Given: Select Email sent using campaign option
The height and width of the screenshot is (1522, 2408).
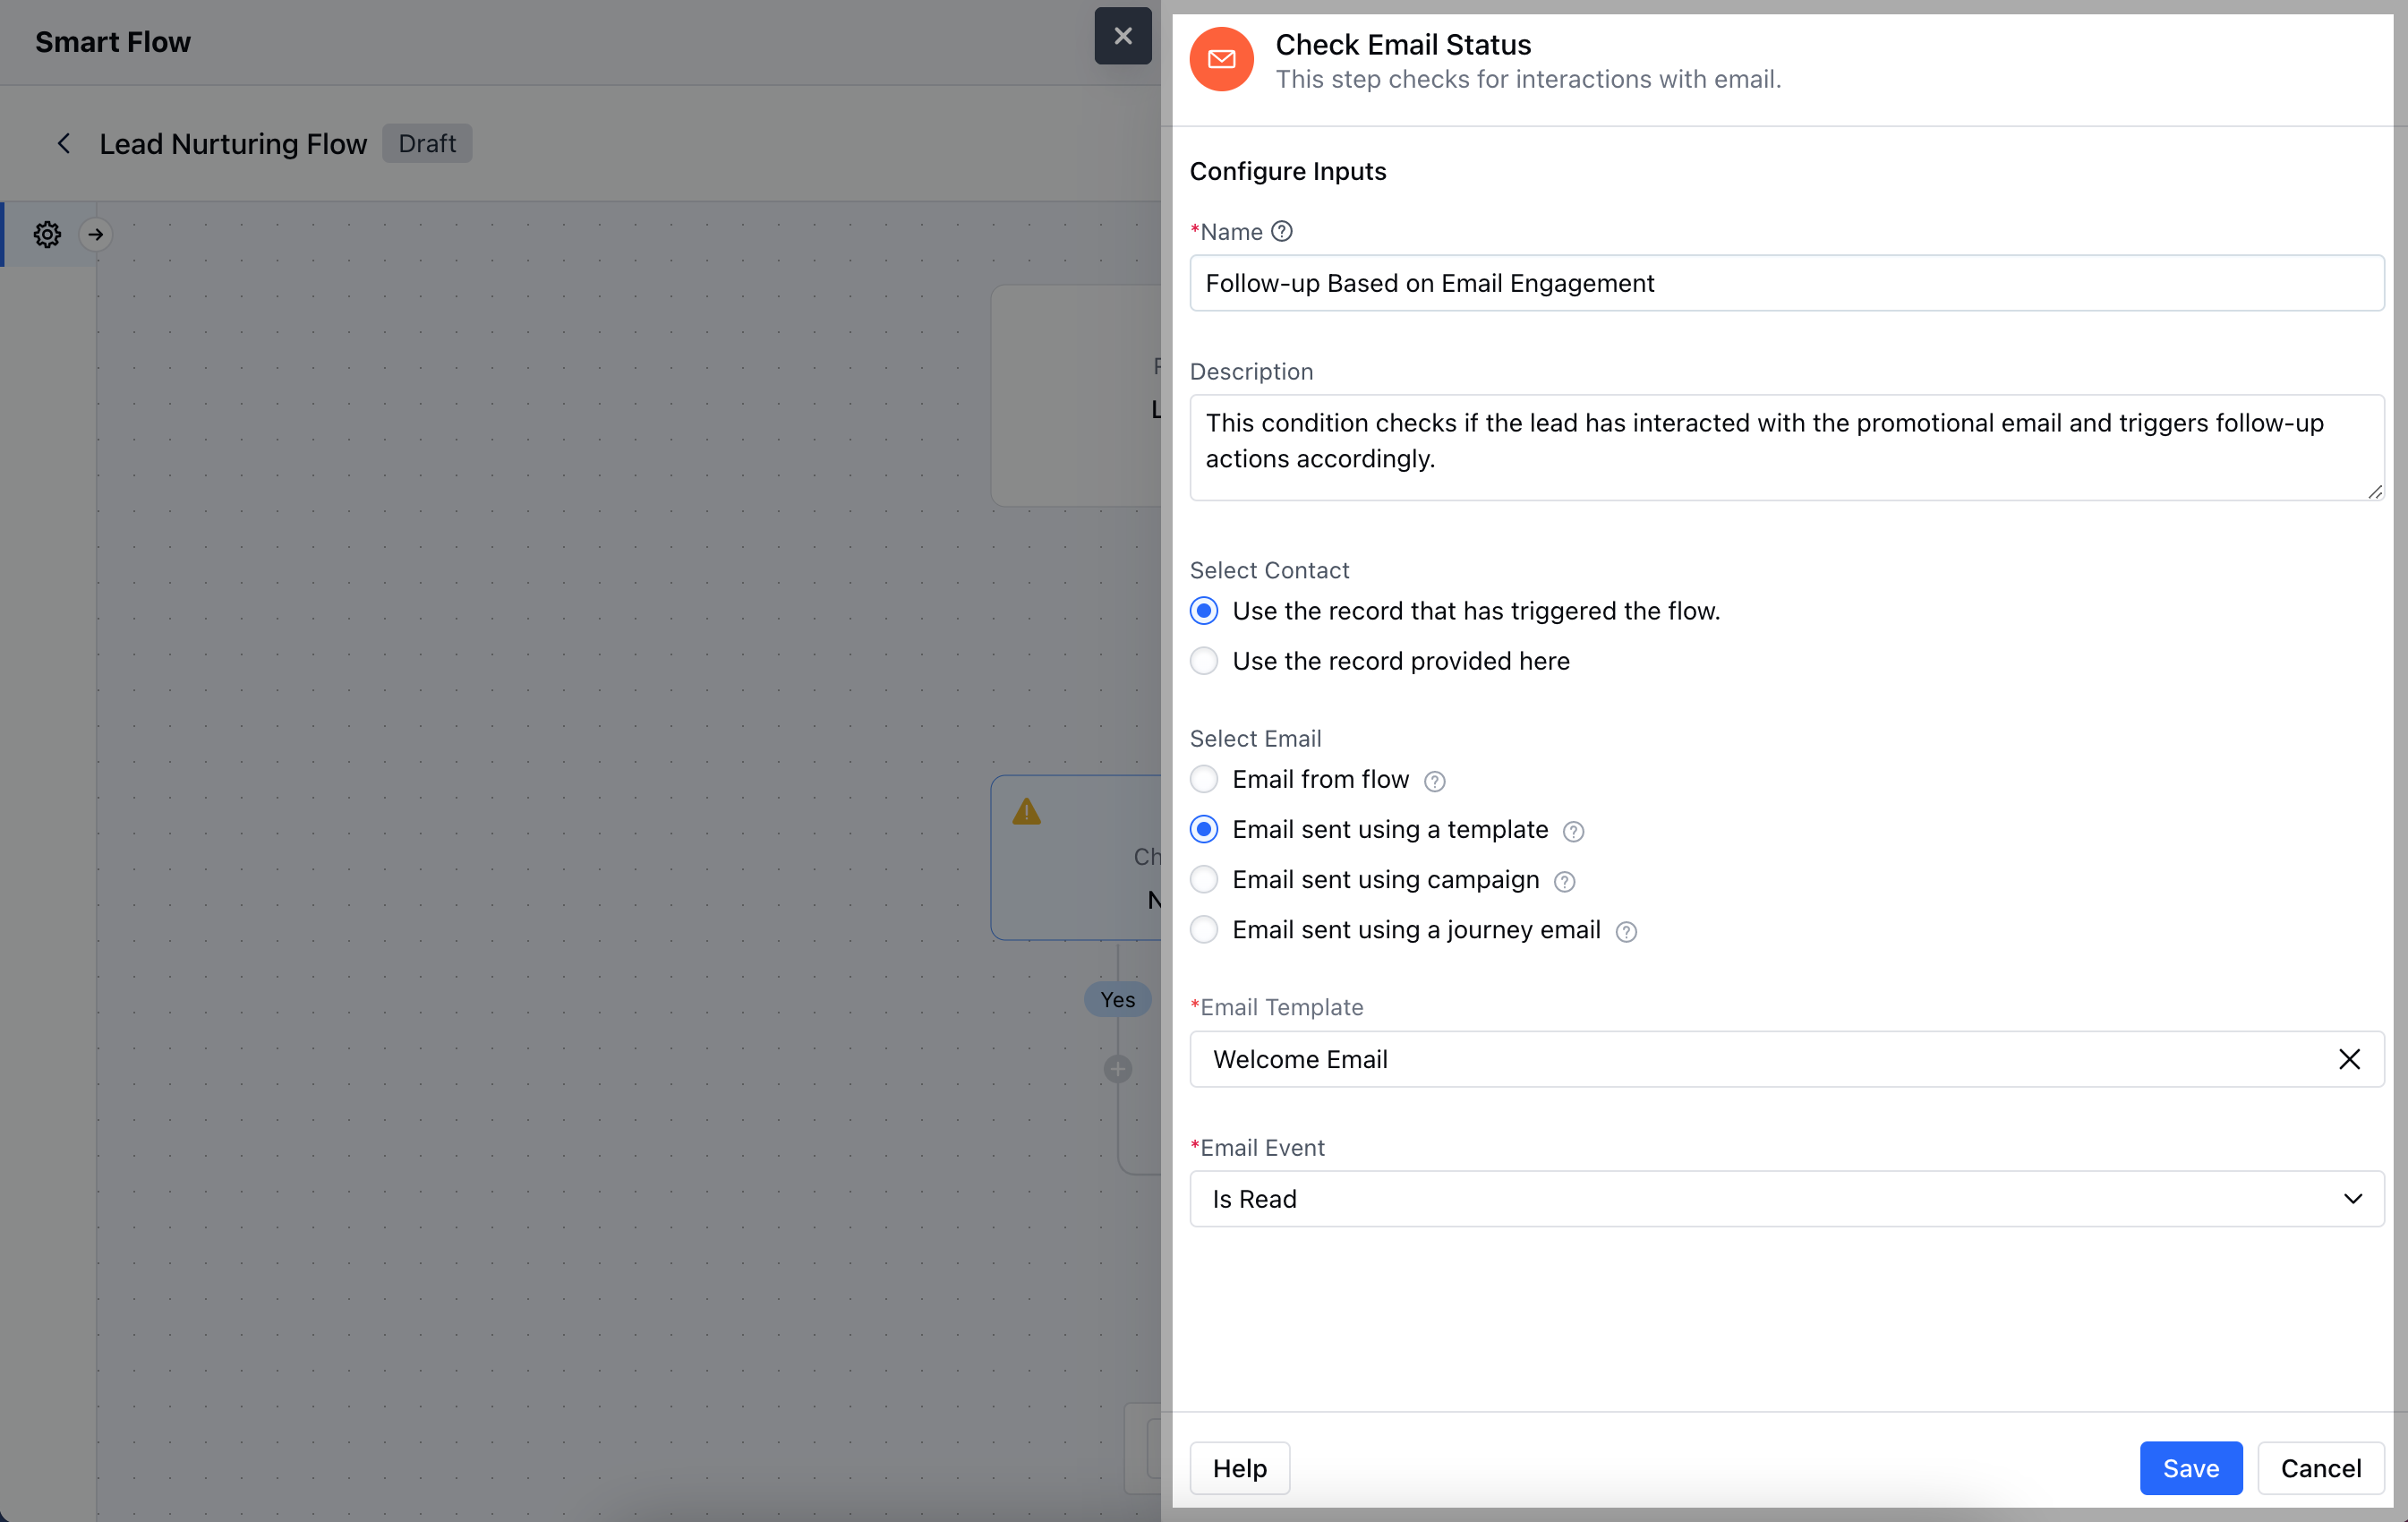Looking at the screenshot, I should coord(1204,879).
